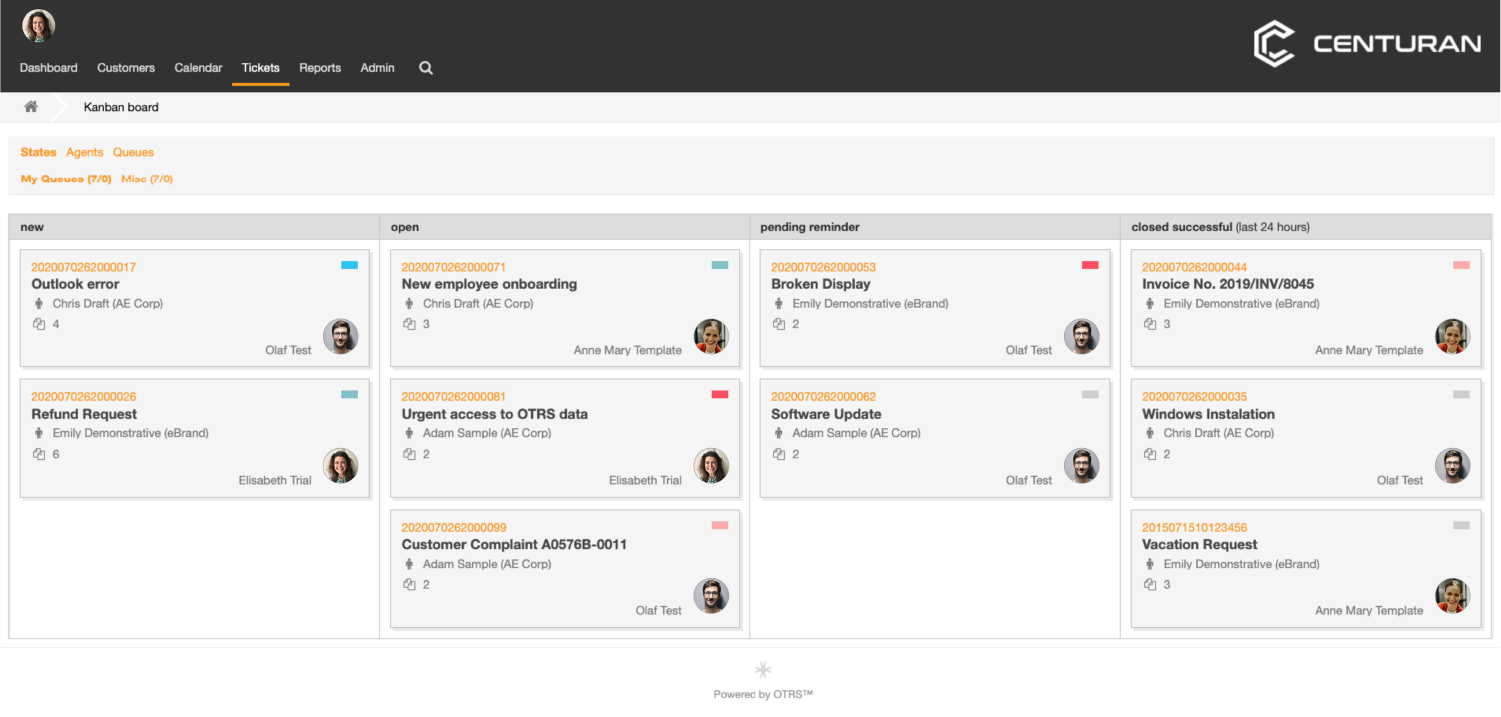This screenshot has height=717, width=1501.
Task: Select the My Queues (7/0) filter
Action: pos(66,179)
